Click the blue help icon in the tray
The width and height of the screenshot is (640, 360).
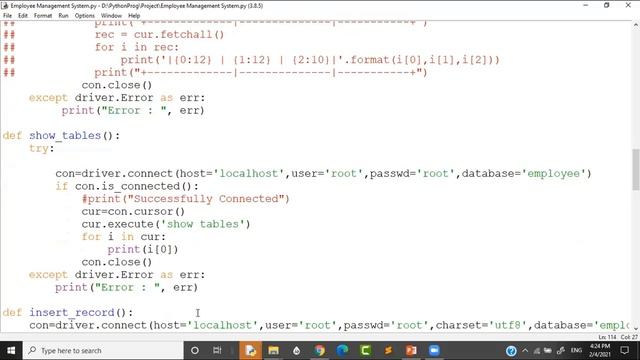511,351
